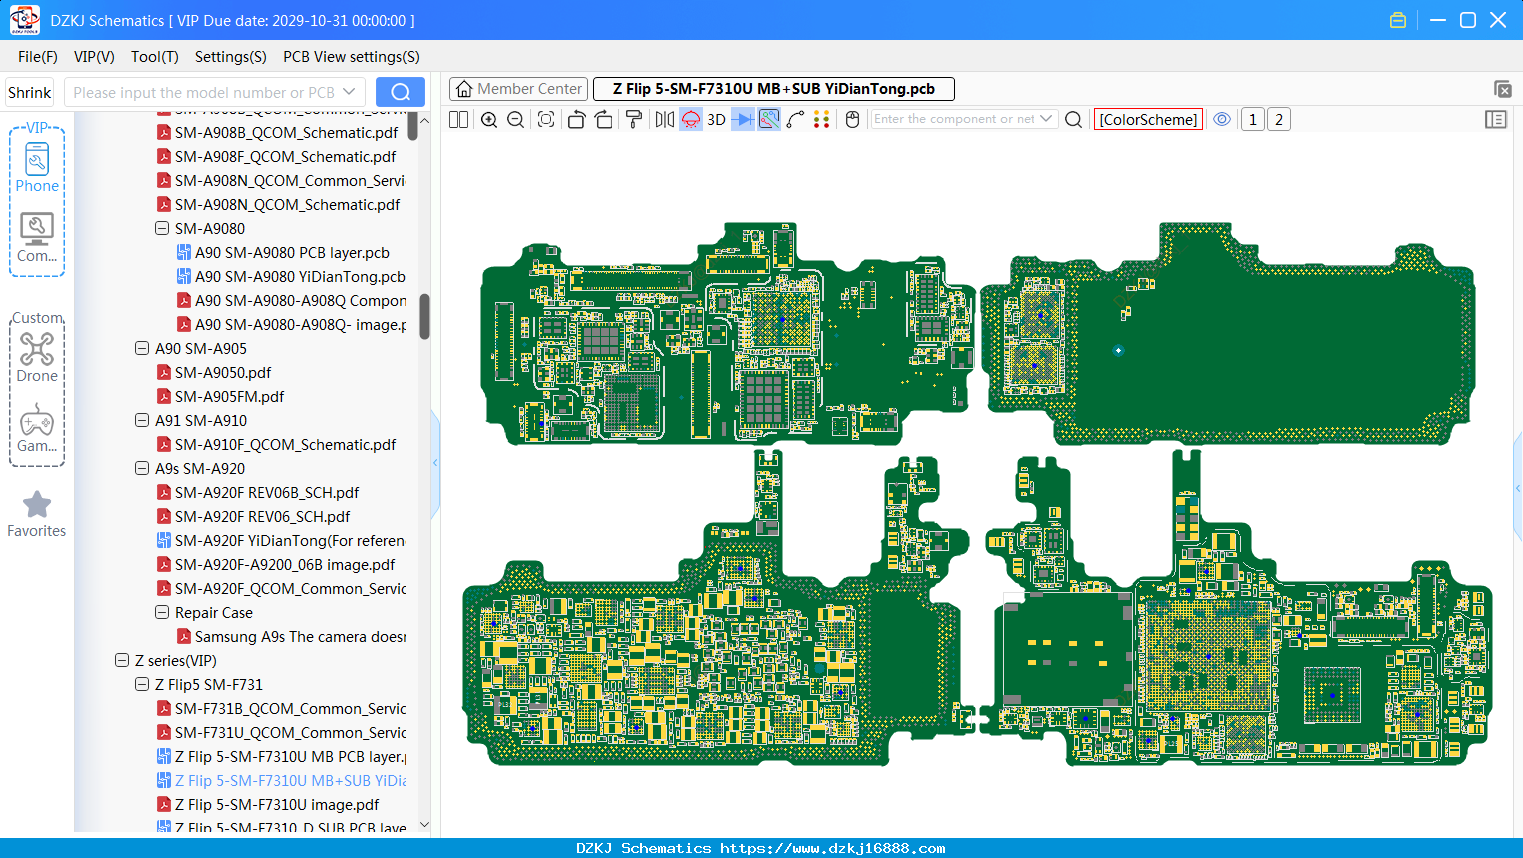Open the VIP(V) menu
This screenshot has width=1523, height=858.
pos(94,57)
